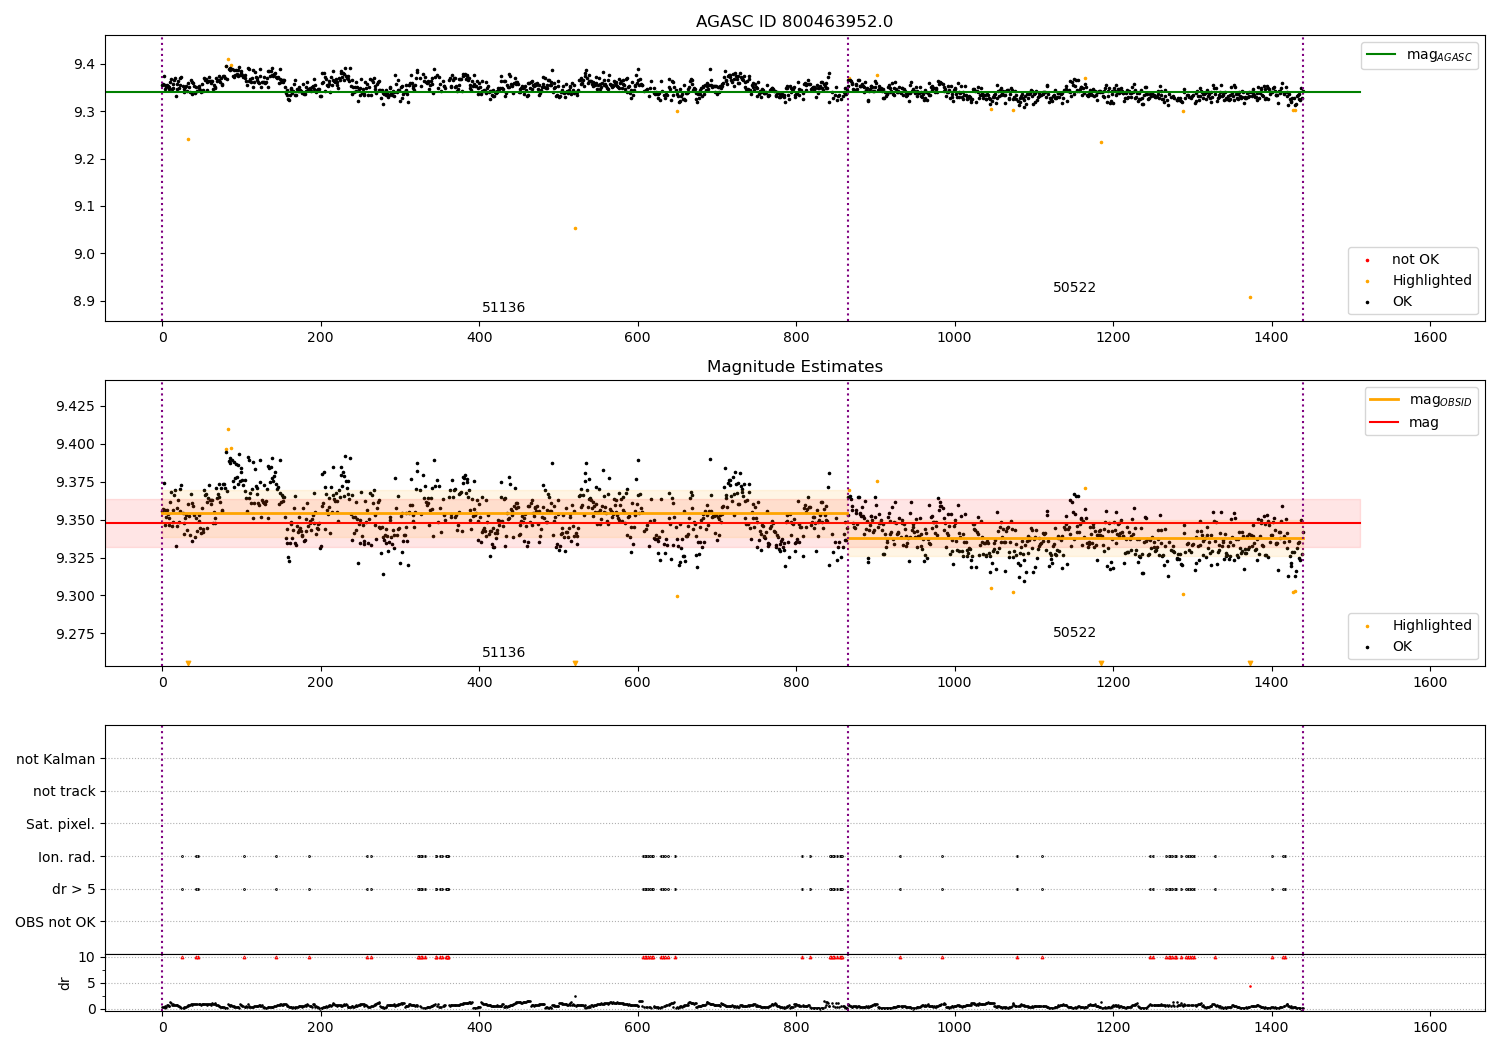Click the 9.300 y-axis tick label
Image resolution: width=1500 pixels, height=1050 pixels.
click(75, 596)
